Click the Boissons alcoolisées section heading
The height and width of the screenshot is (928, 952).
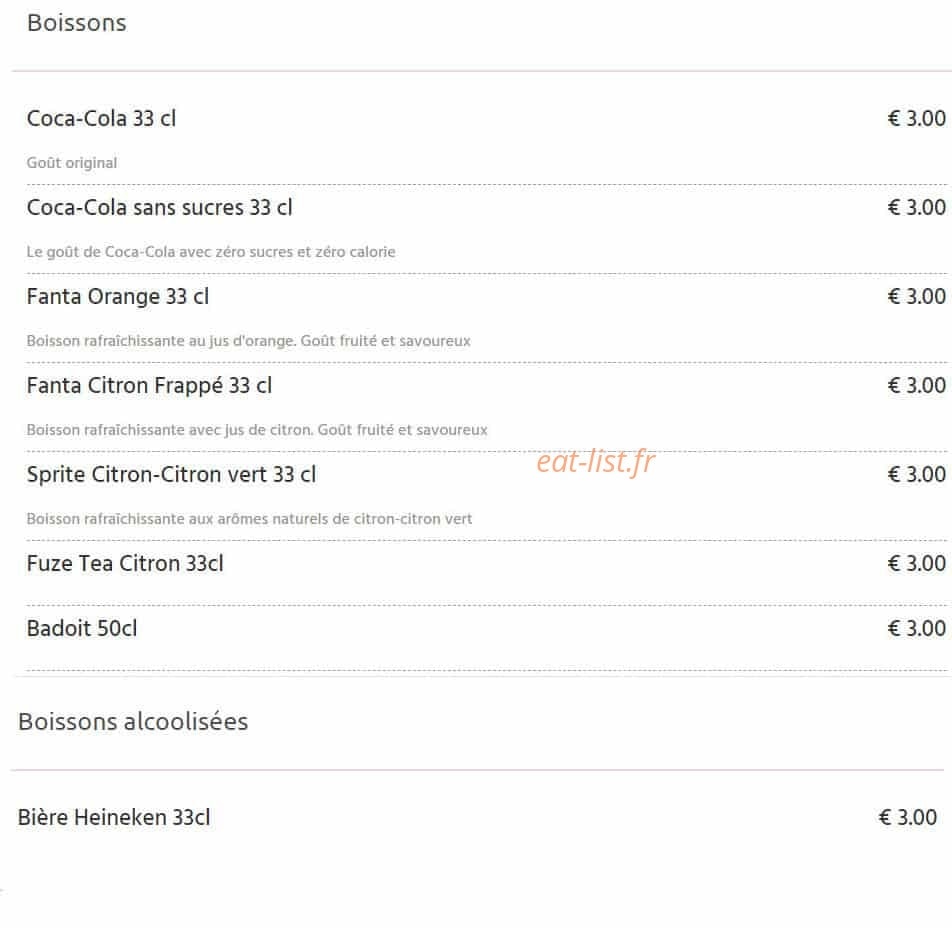pos(133,722)
